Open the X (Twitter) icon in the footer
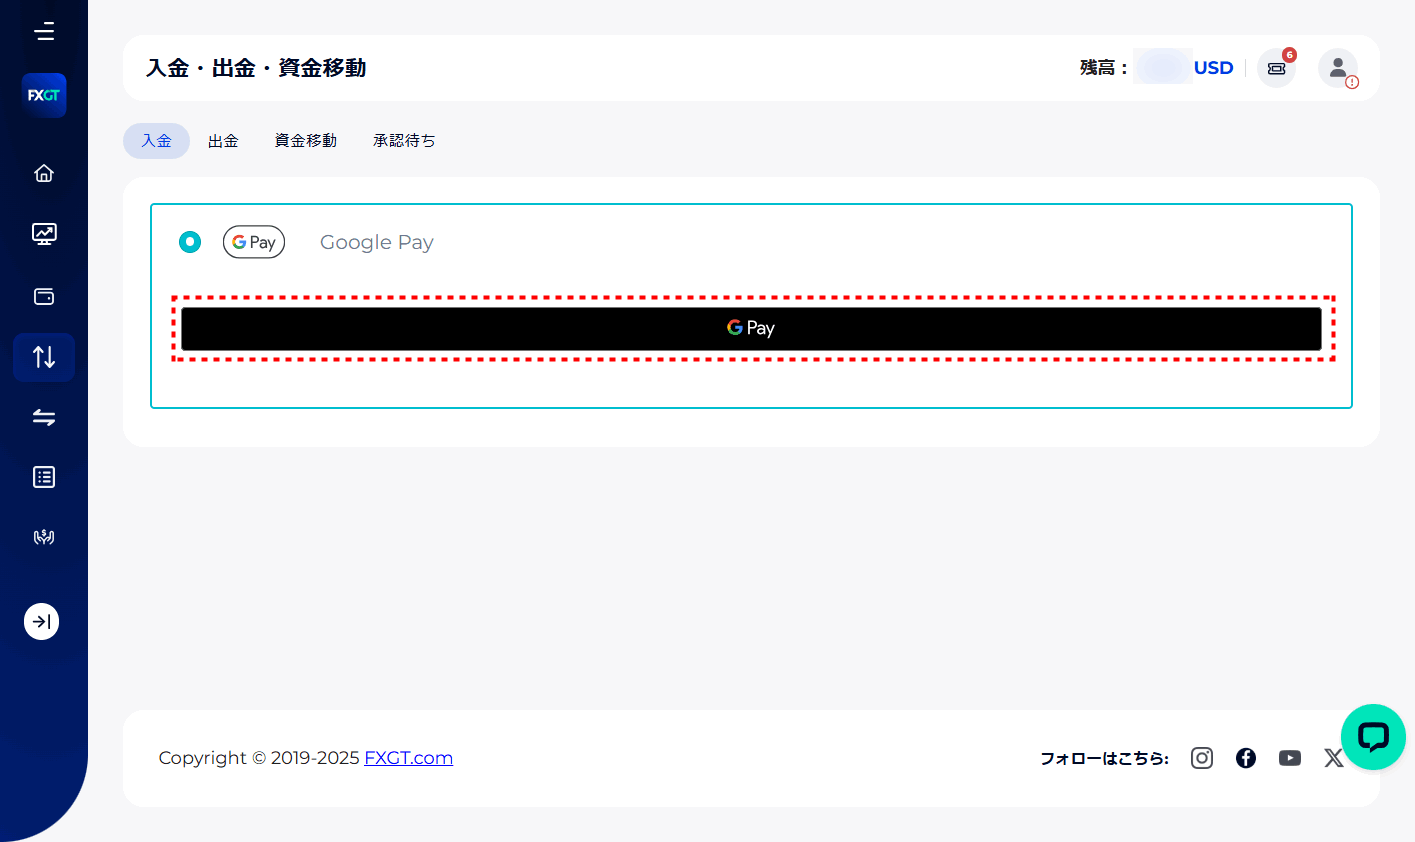Image resolution: width=1415 pixels, height=842 pixels. click(1333, 758)
